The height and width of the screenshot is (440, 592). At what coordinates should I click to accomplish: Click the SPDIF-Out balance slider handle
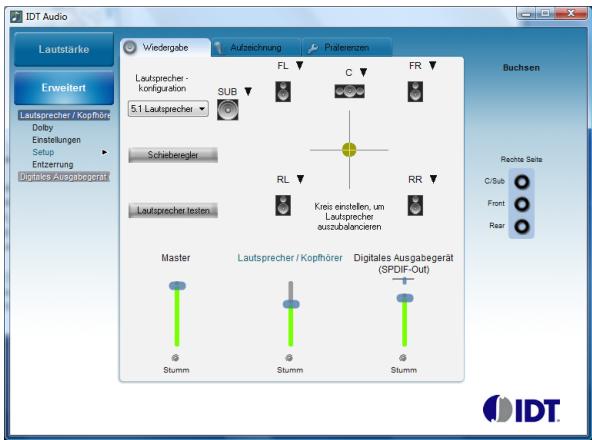[x=404, y=280]
